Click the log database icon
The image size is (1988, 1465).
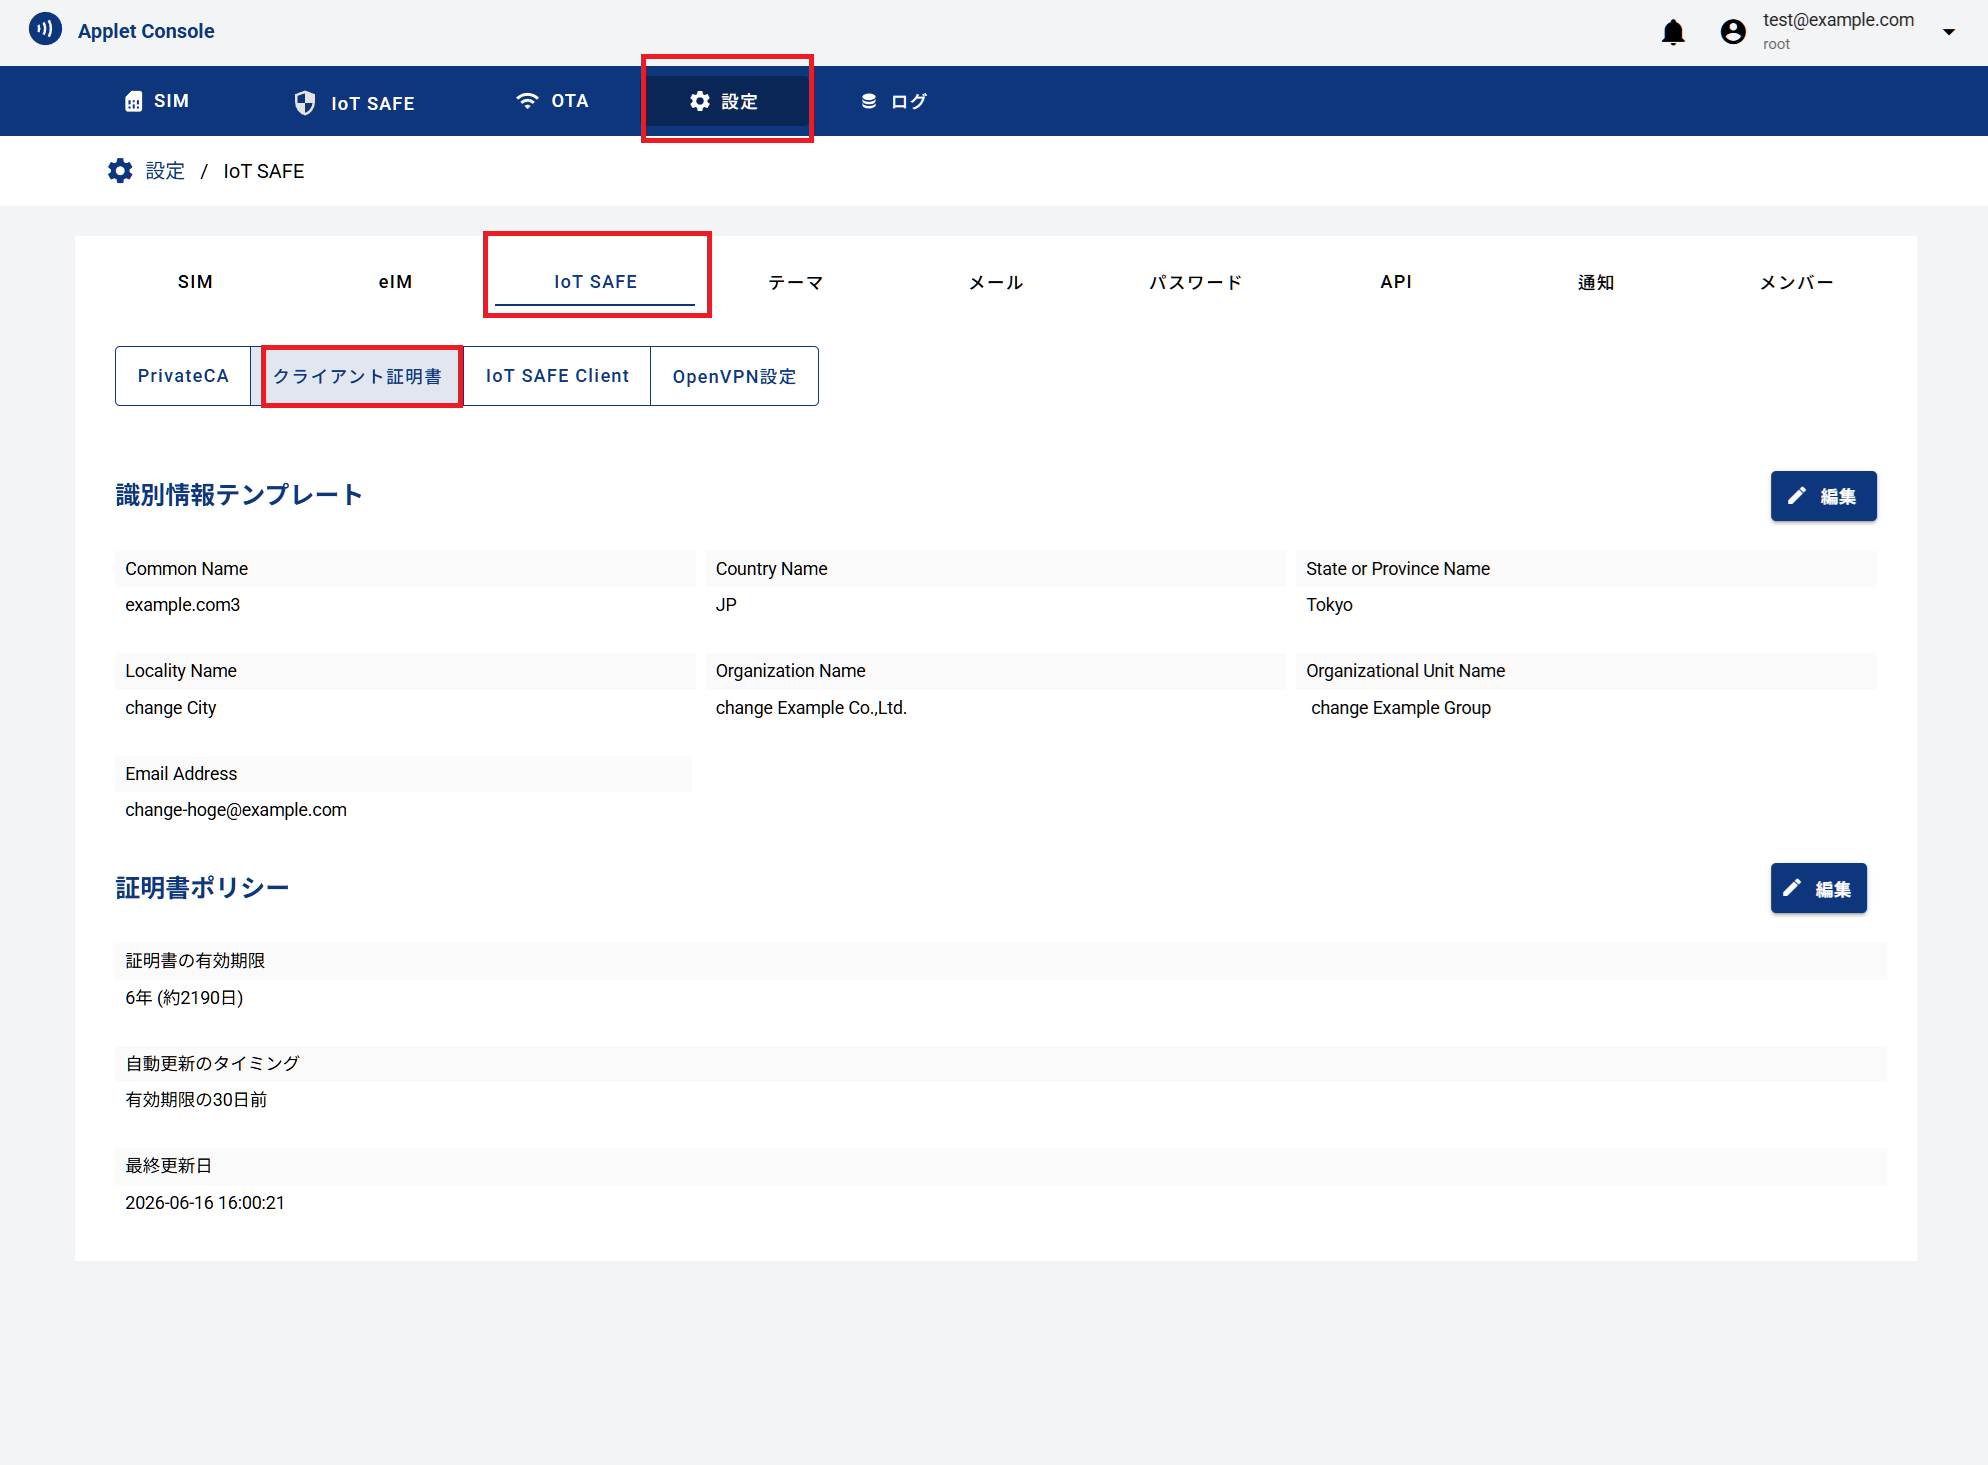click(869, 101)
